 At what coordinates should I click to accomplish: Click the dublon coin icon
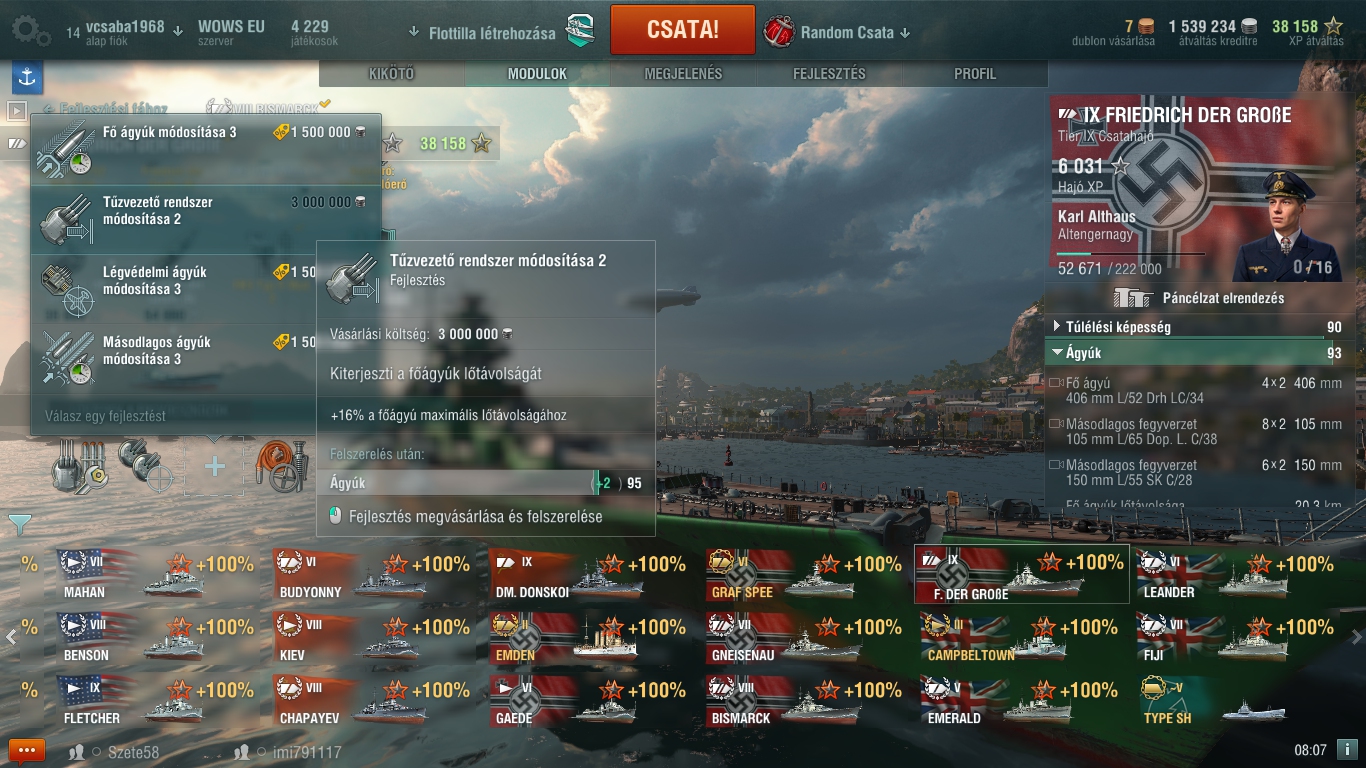tap(1146, 27)
